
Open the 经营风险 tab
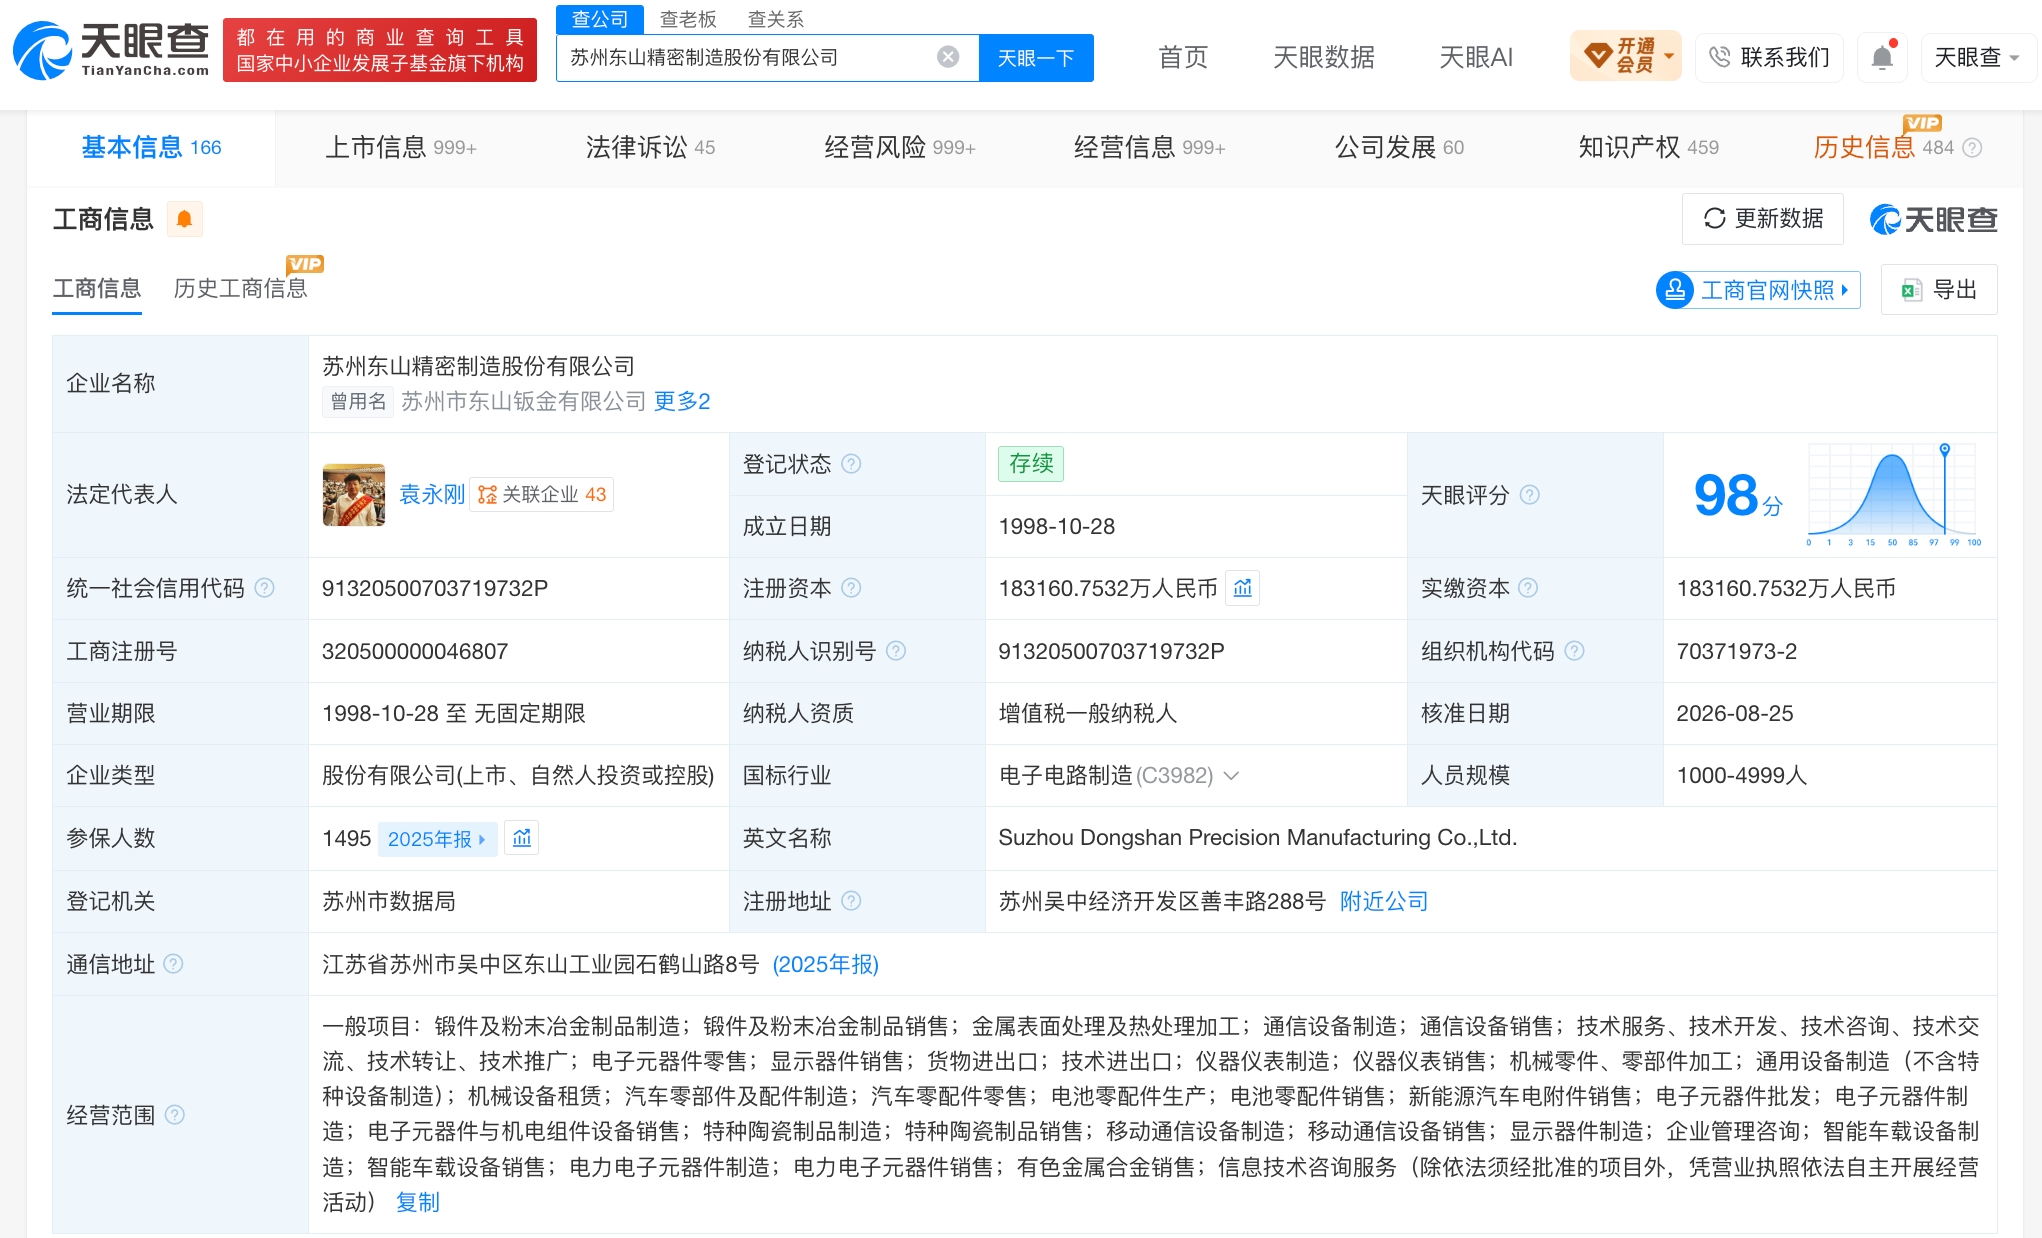pos(900,148)
